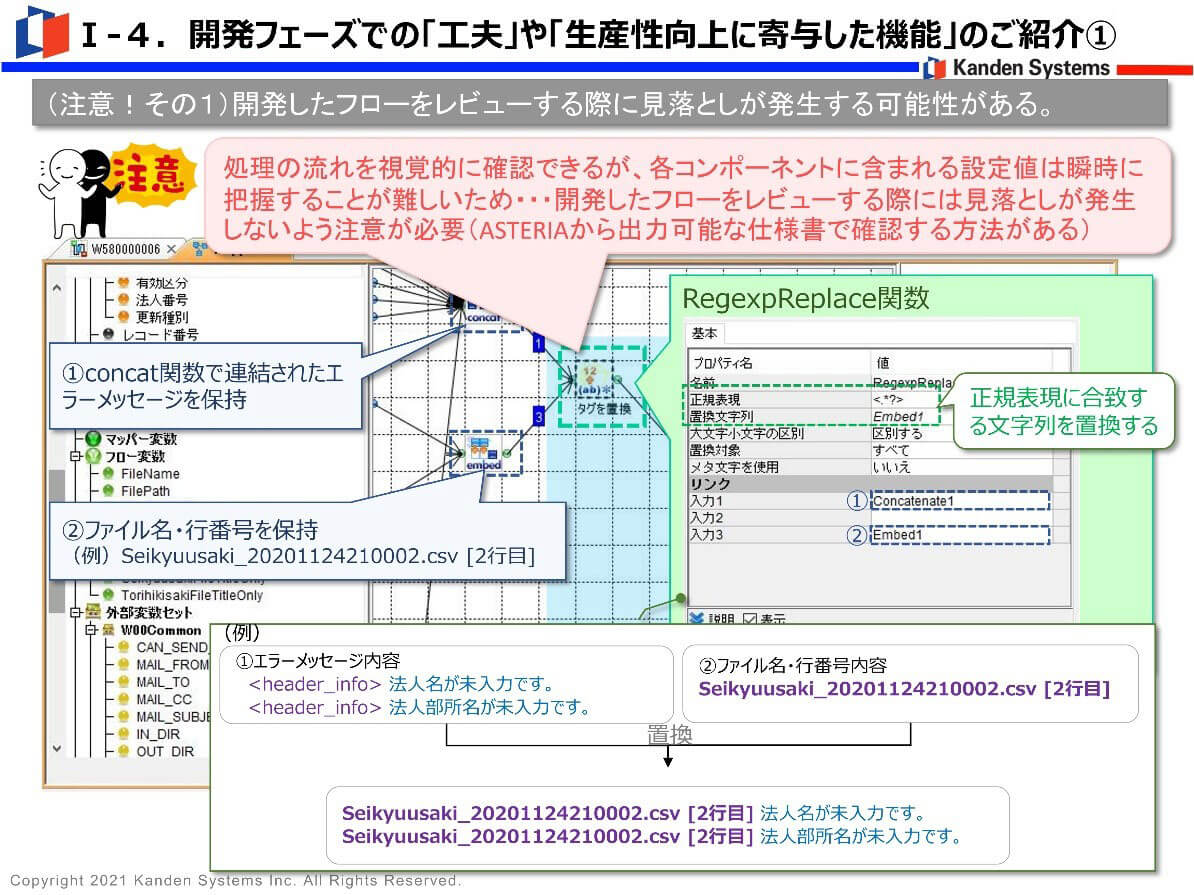Screen dimensions: 1194x895
Task: Click the output connector of タグを置換
Action: click(618, 379)
